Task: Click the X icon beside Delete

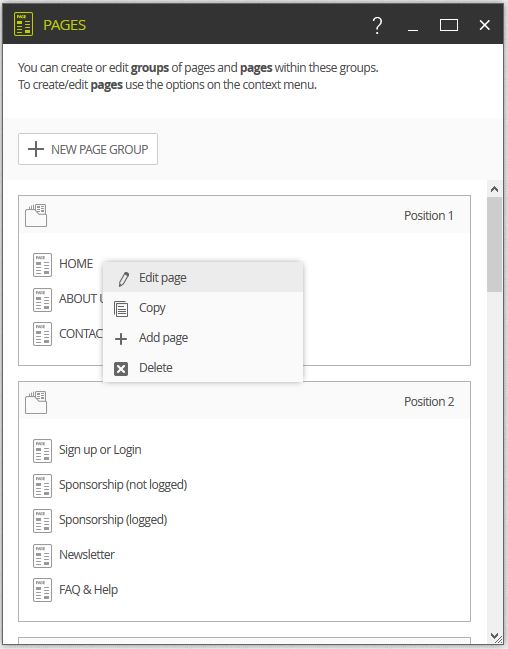Action: 121,368
